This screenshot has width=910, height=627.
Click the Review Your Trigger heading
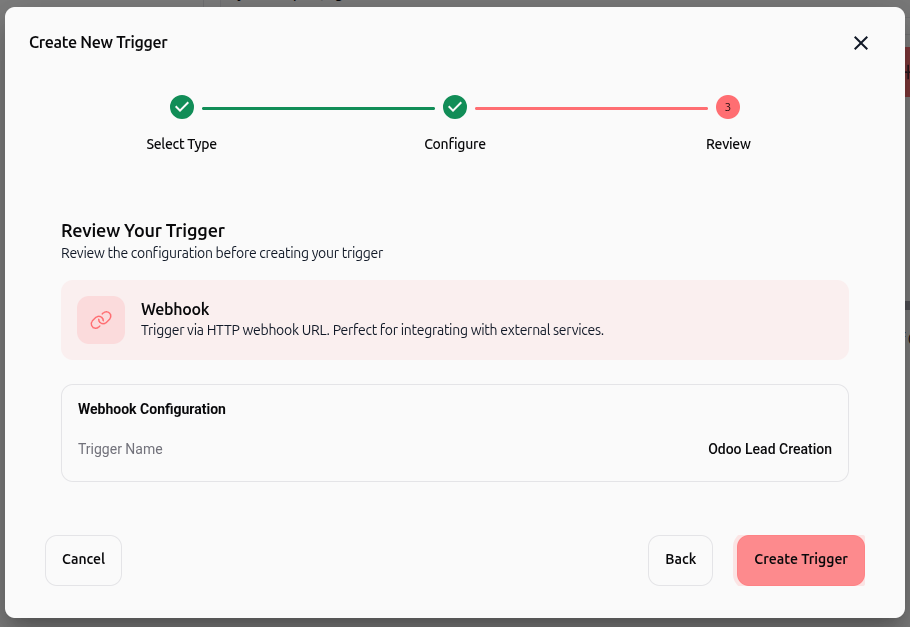point(143,230)
